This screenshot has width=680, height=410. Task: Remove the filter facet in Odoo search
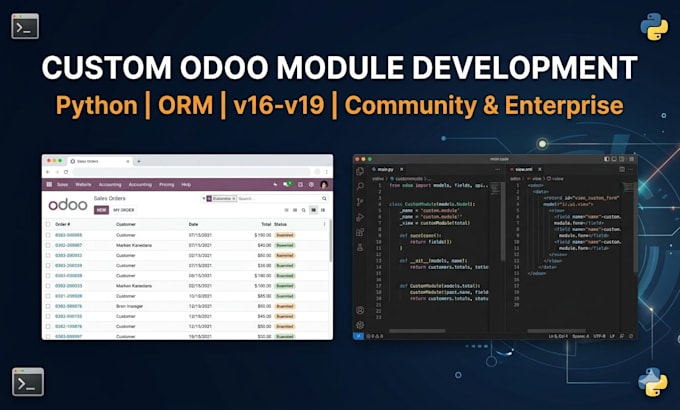click(x=234, y=198)
